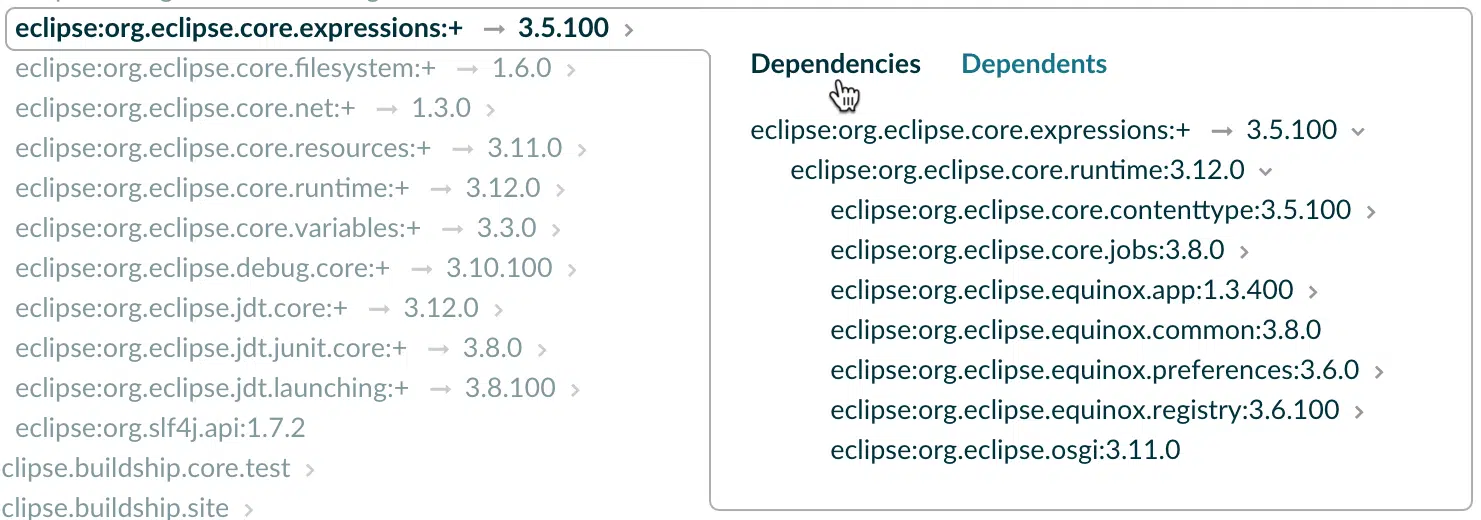Open eclipse:org.slf4j.api:1.7.2 entry
The height and width of the screenshot is (520, 1481).
coord(160,428)
